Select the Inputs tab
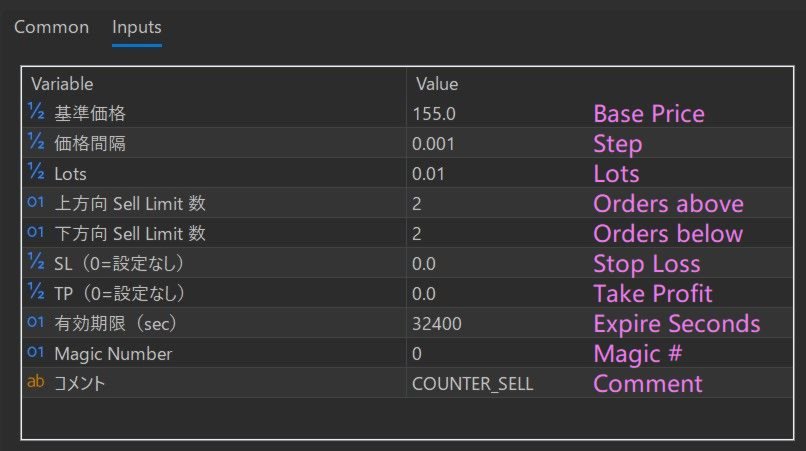The width and height of the screenshot is (806, 451). pyautogui.click(x=137, y=27)
